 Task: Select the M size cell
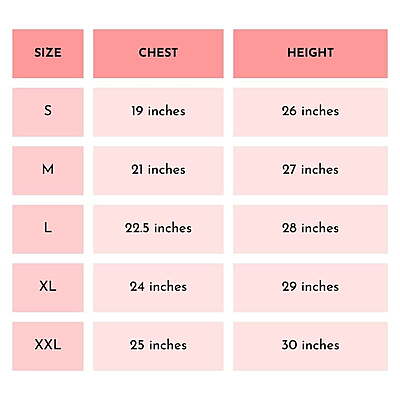pos(48,170)
